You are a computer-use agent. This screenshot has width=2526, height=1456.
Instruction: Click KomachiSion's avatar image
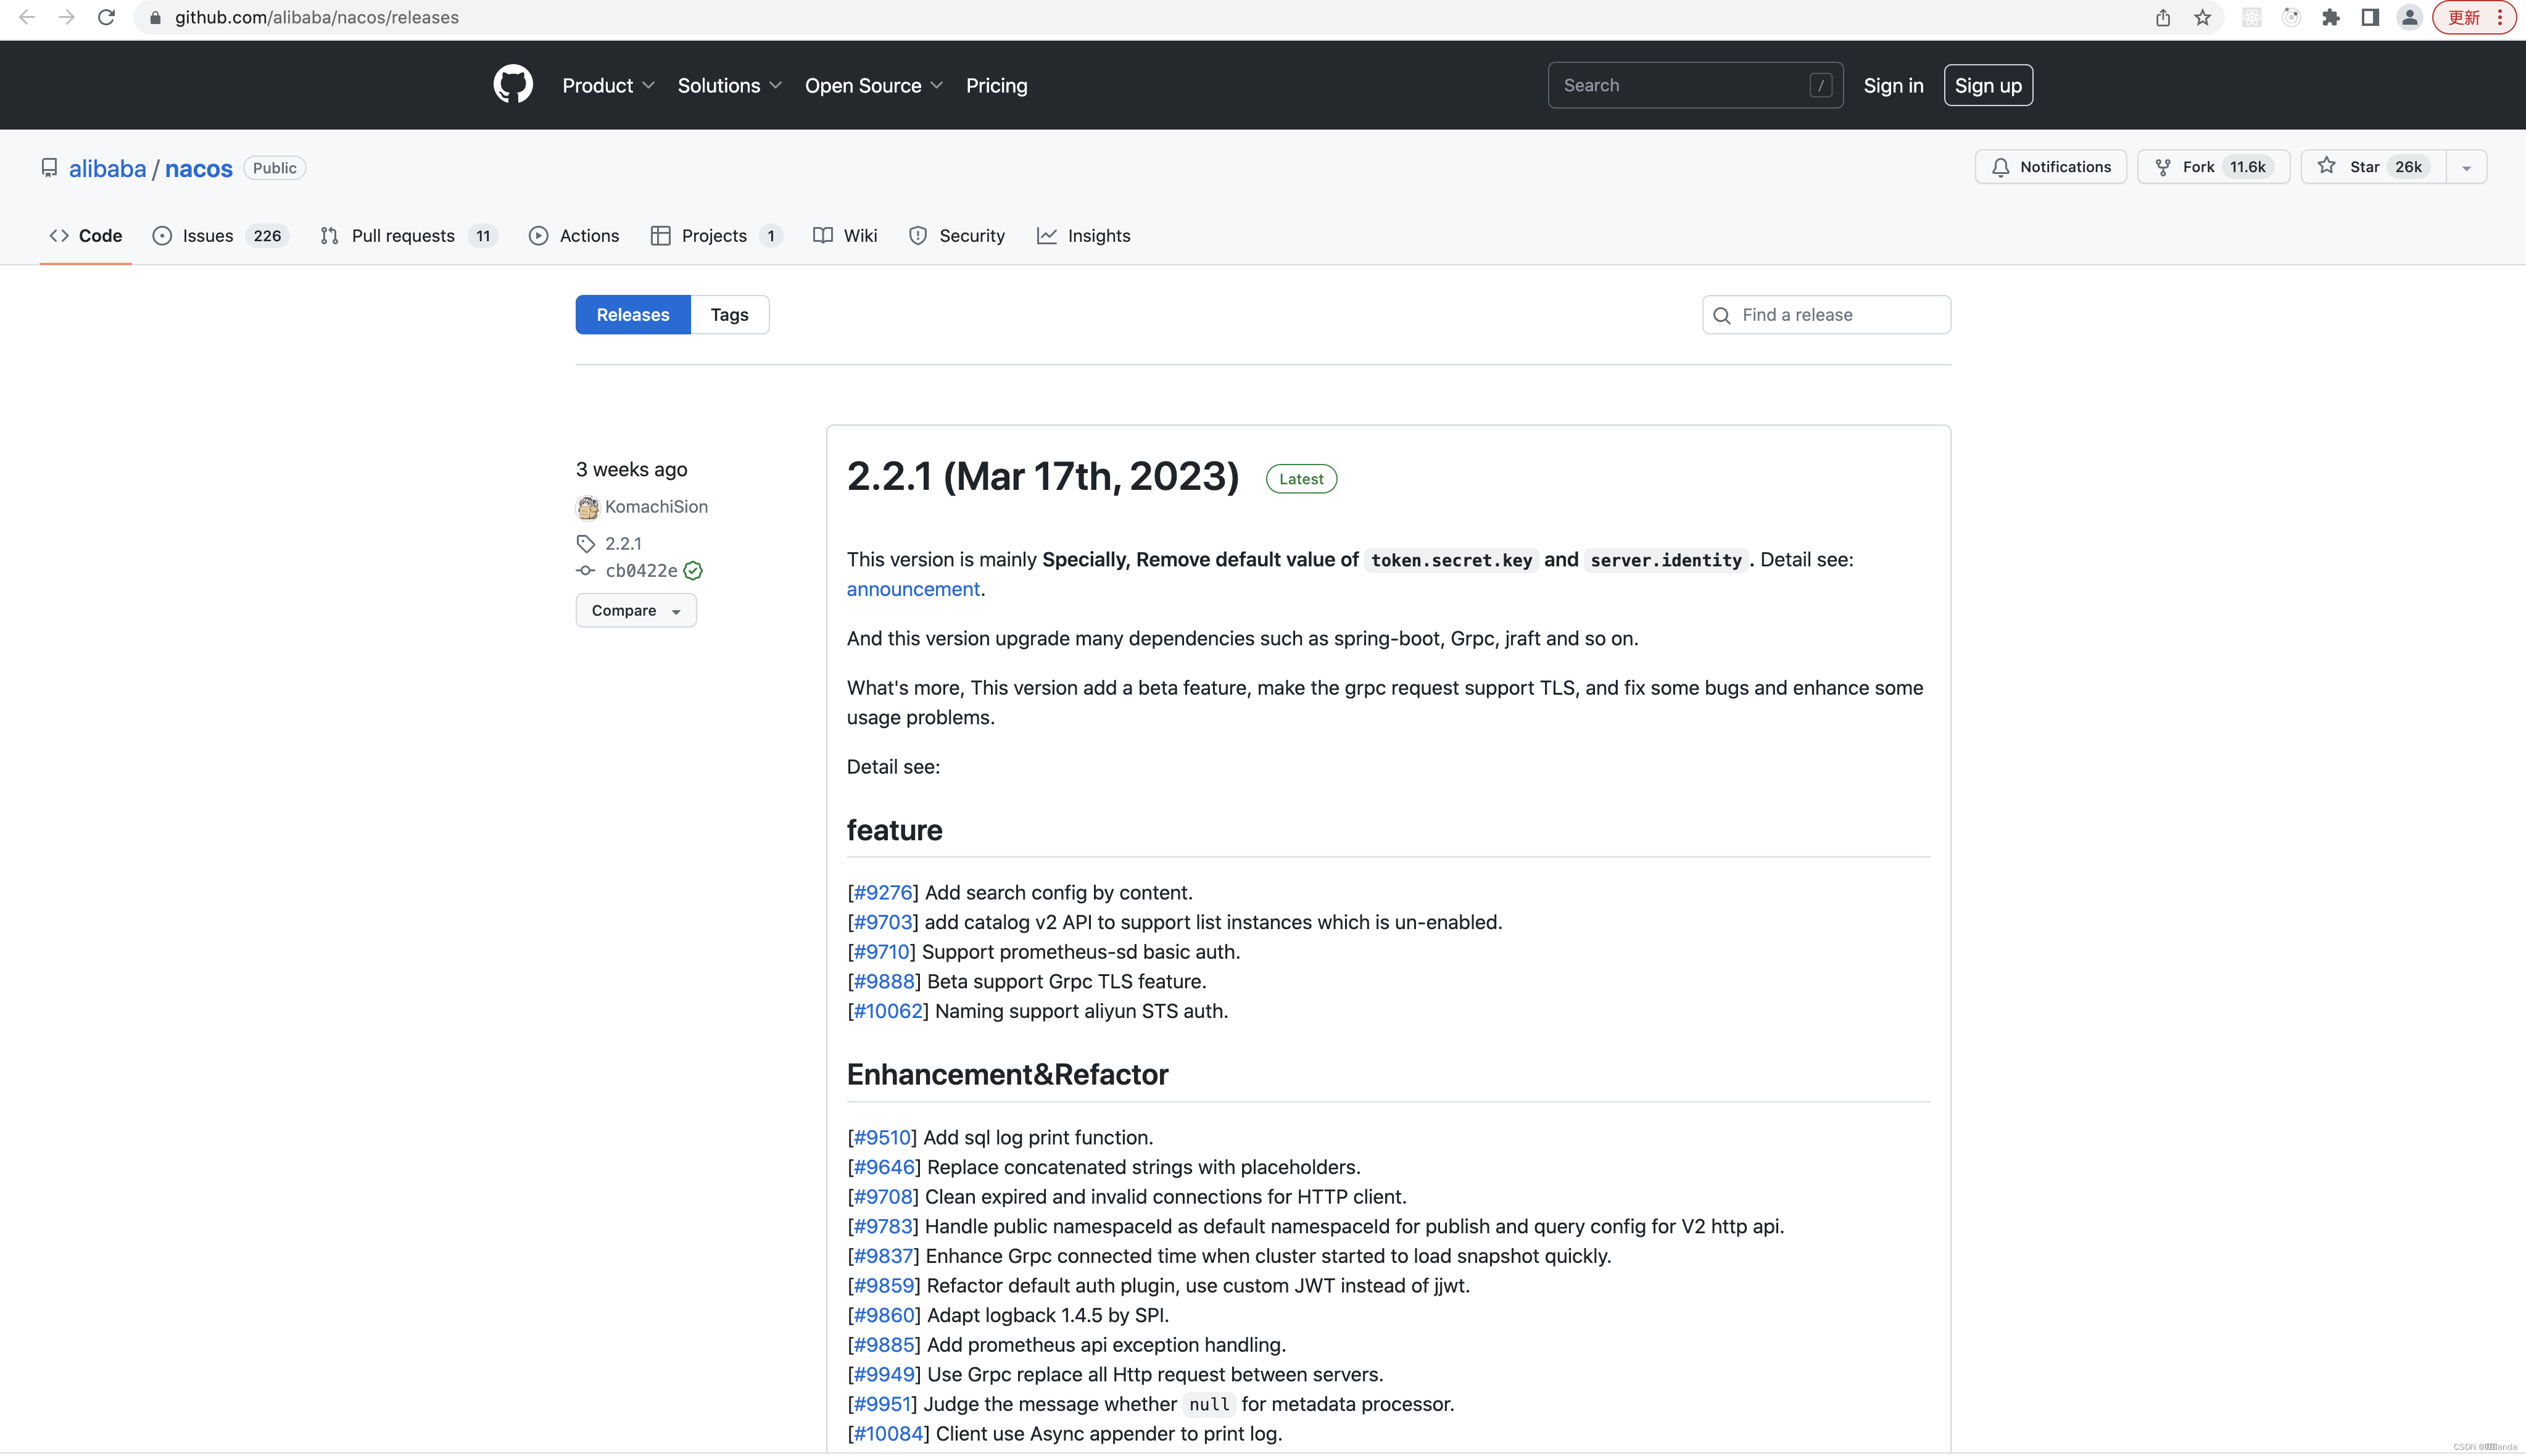587,507
